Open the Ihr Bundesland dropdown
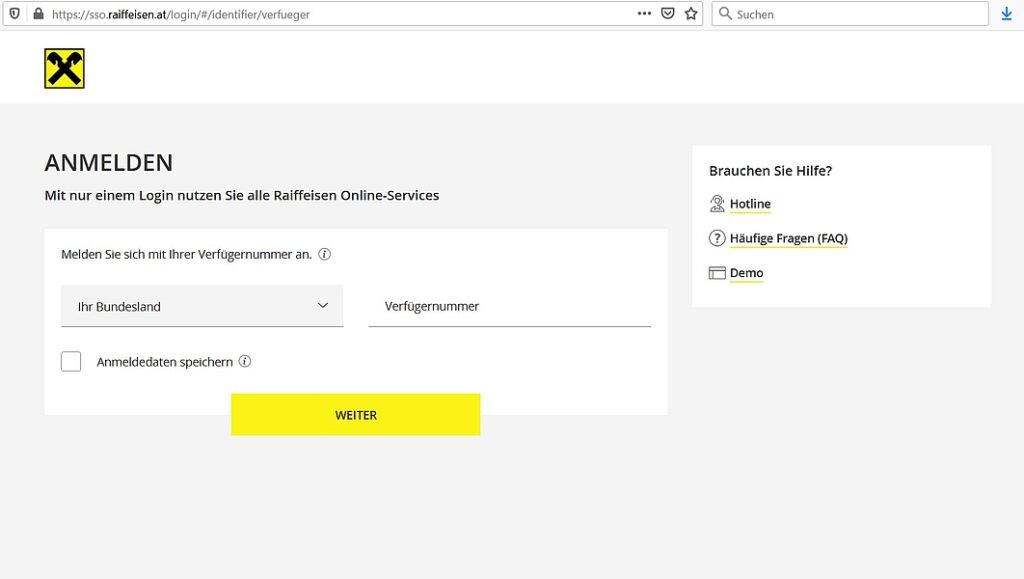 pyautogui.click(x=202, y=305)
